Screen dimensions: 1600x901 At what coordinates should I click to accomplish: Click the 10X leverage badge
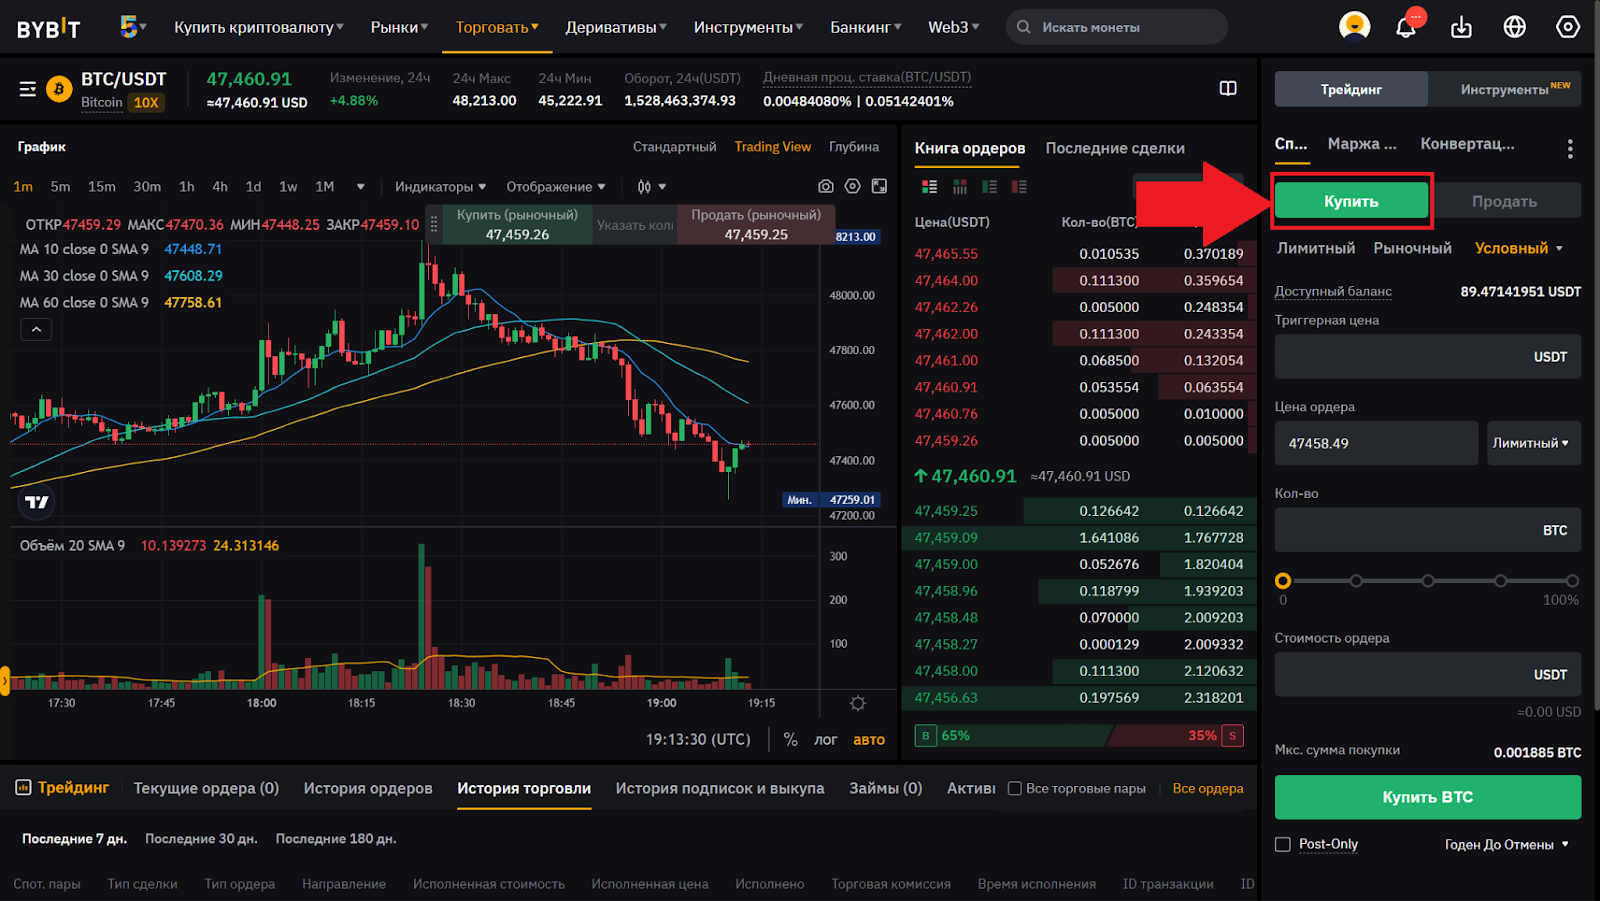click(146, 102)
